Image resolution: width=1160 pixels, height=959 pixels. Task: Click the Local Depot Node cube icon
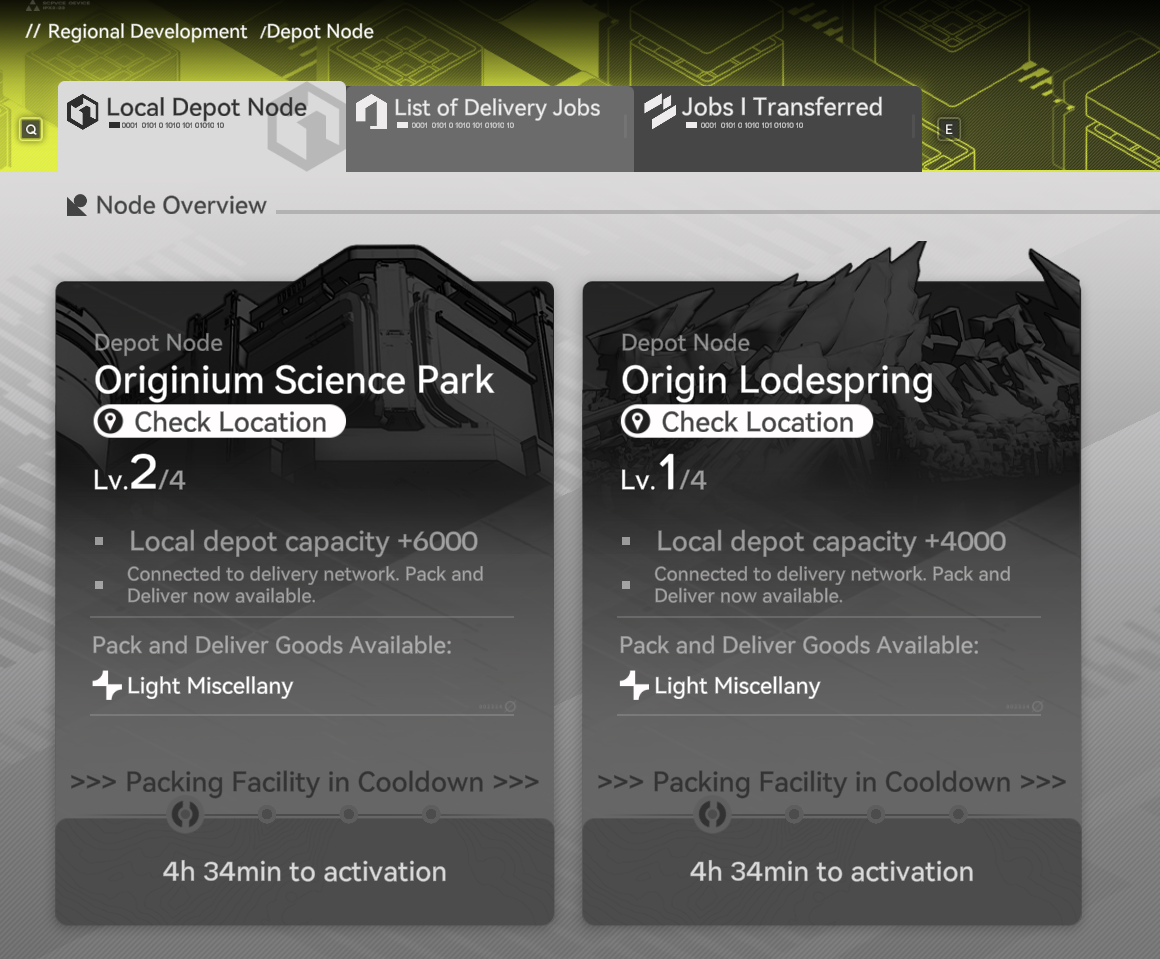click(x=82, y=112)
